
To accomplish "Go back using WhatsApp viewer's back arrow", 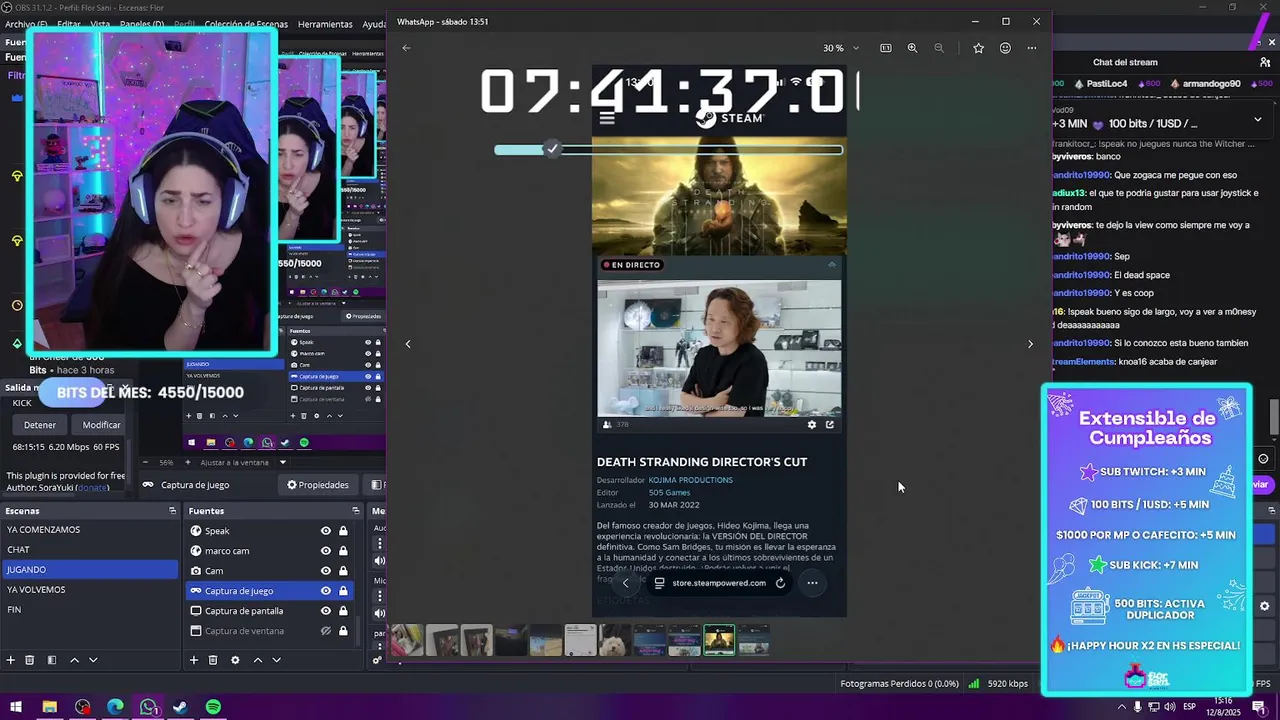I will pyautogui.click(x=406, y=48).
